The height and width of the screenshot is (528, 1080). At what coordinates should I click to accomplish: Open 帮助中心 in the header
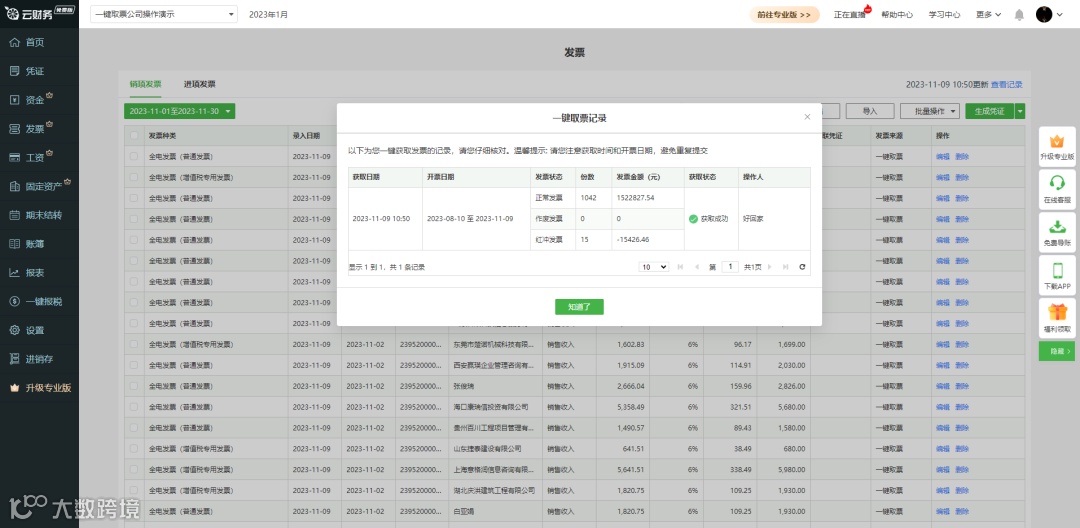[x=897, y=14]
